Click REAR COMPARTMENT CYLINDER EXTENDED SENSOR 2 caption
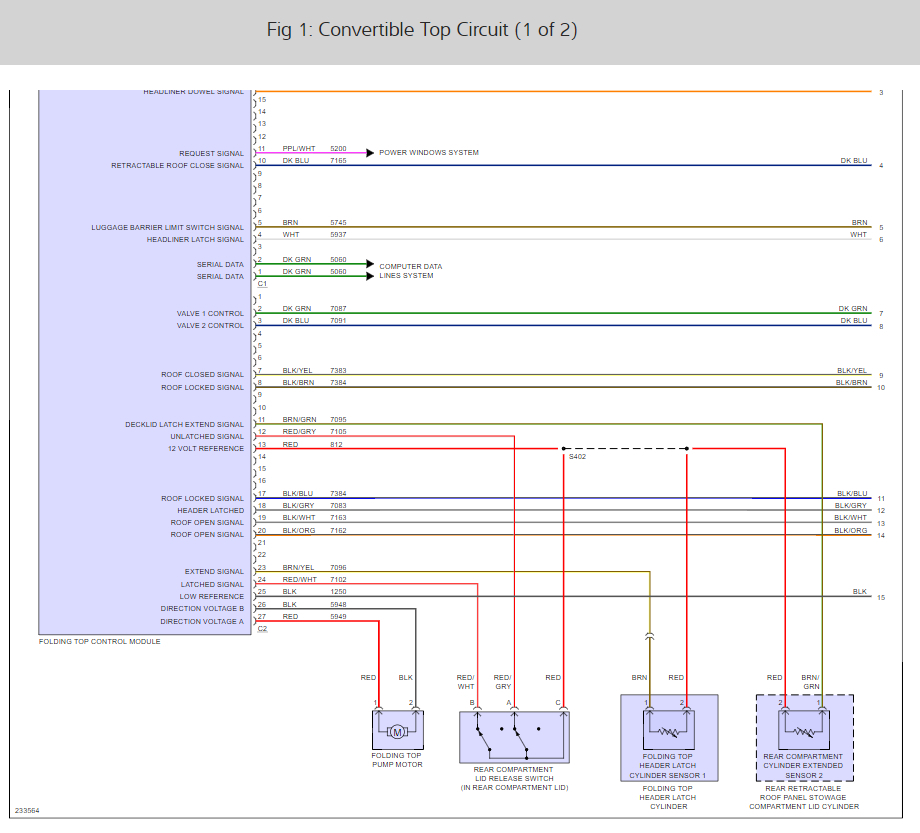This screenshot has height=833, width=920. (x=803, y=766)
